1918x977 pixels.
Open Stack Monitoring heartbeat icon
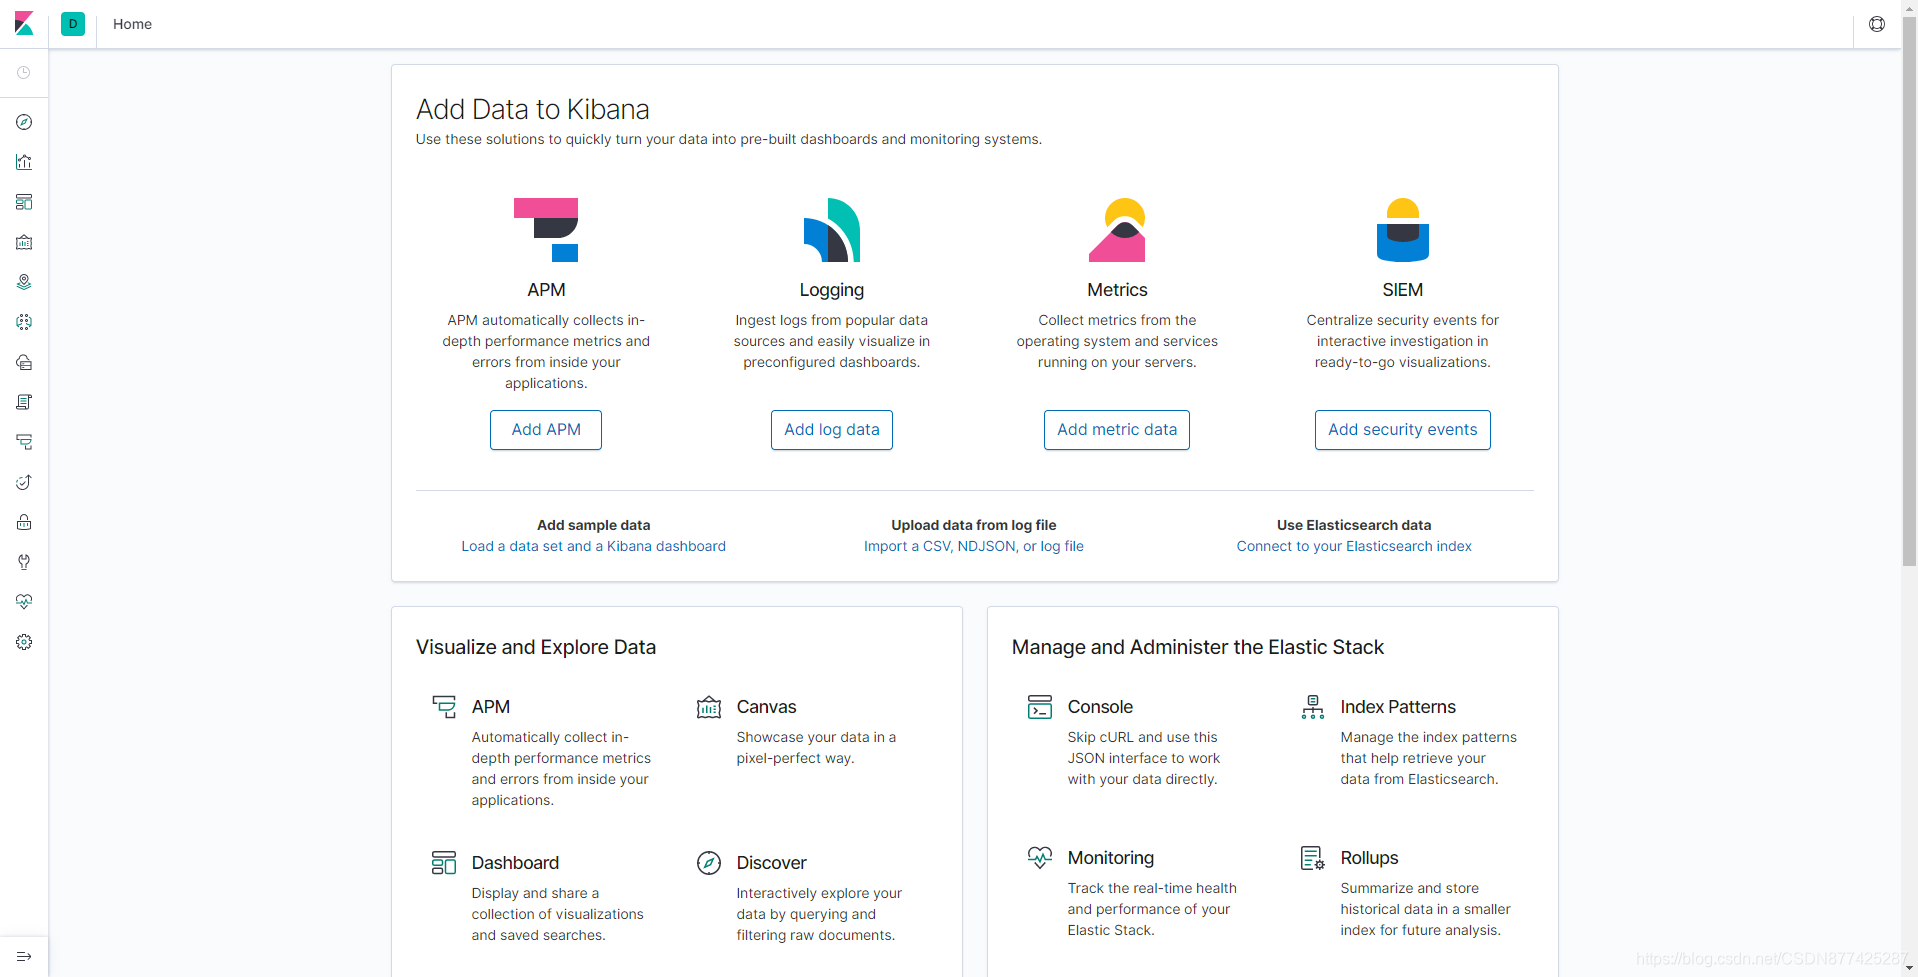coord(24,602)
